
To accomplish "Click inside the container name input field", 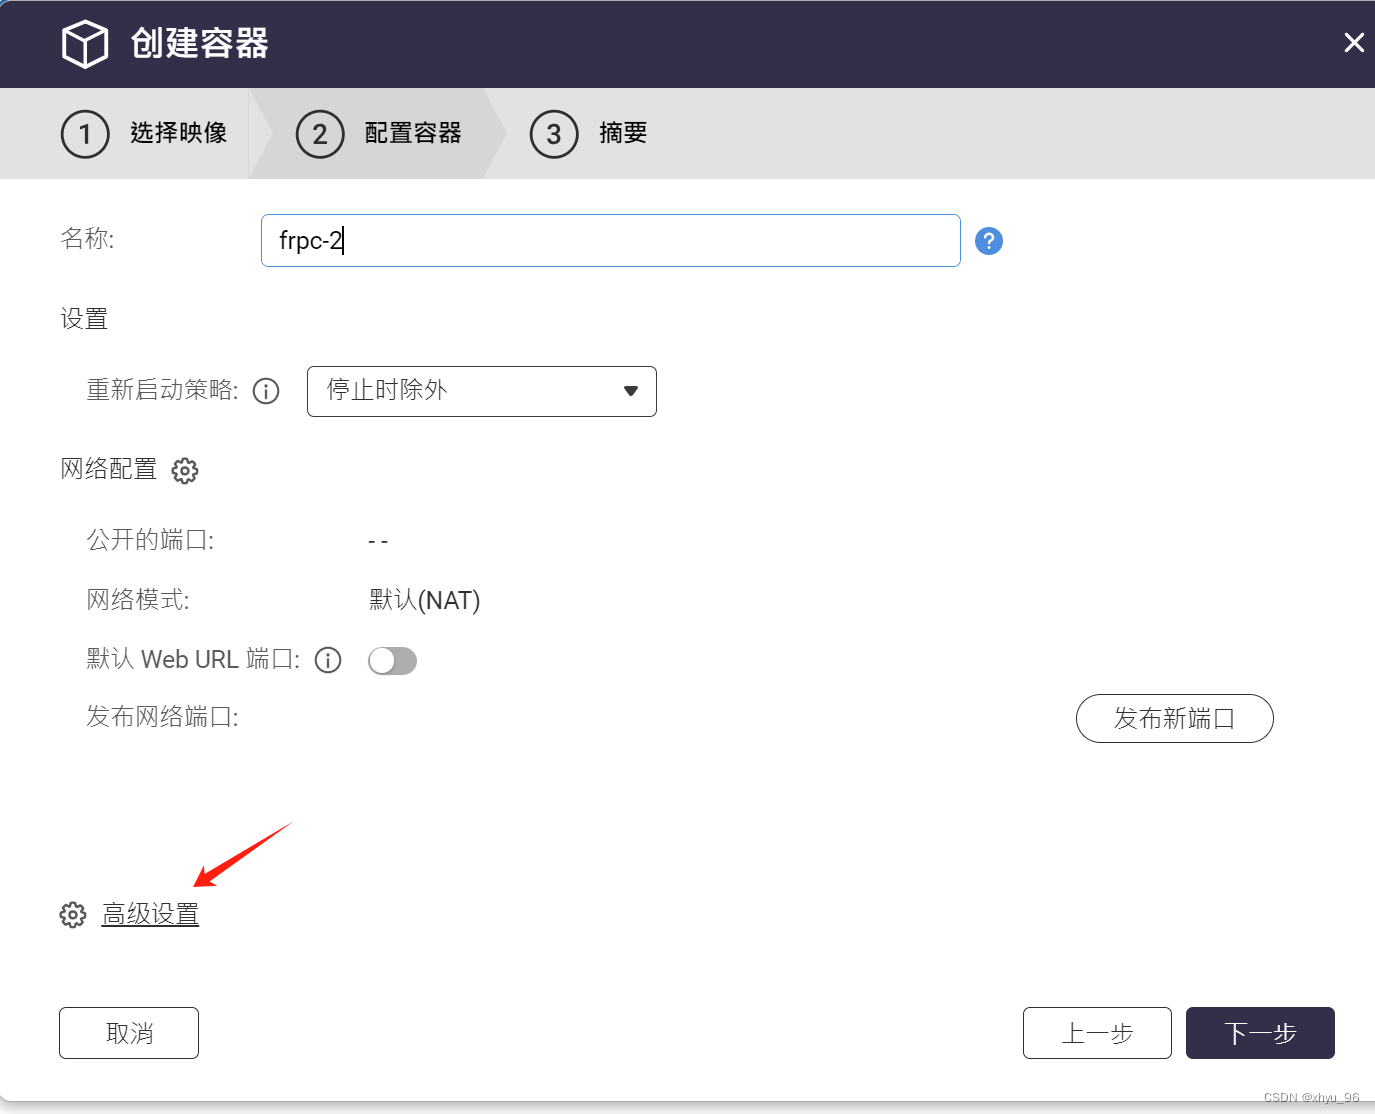I will 610,240.
